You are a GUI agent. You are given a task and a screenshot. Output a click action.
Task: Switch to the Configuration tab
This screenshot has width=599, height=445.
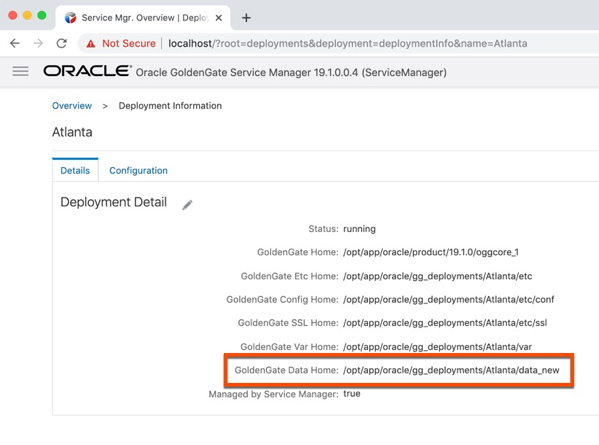click(138, 170)
